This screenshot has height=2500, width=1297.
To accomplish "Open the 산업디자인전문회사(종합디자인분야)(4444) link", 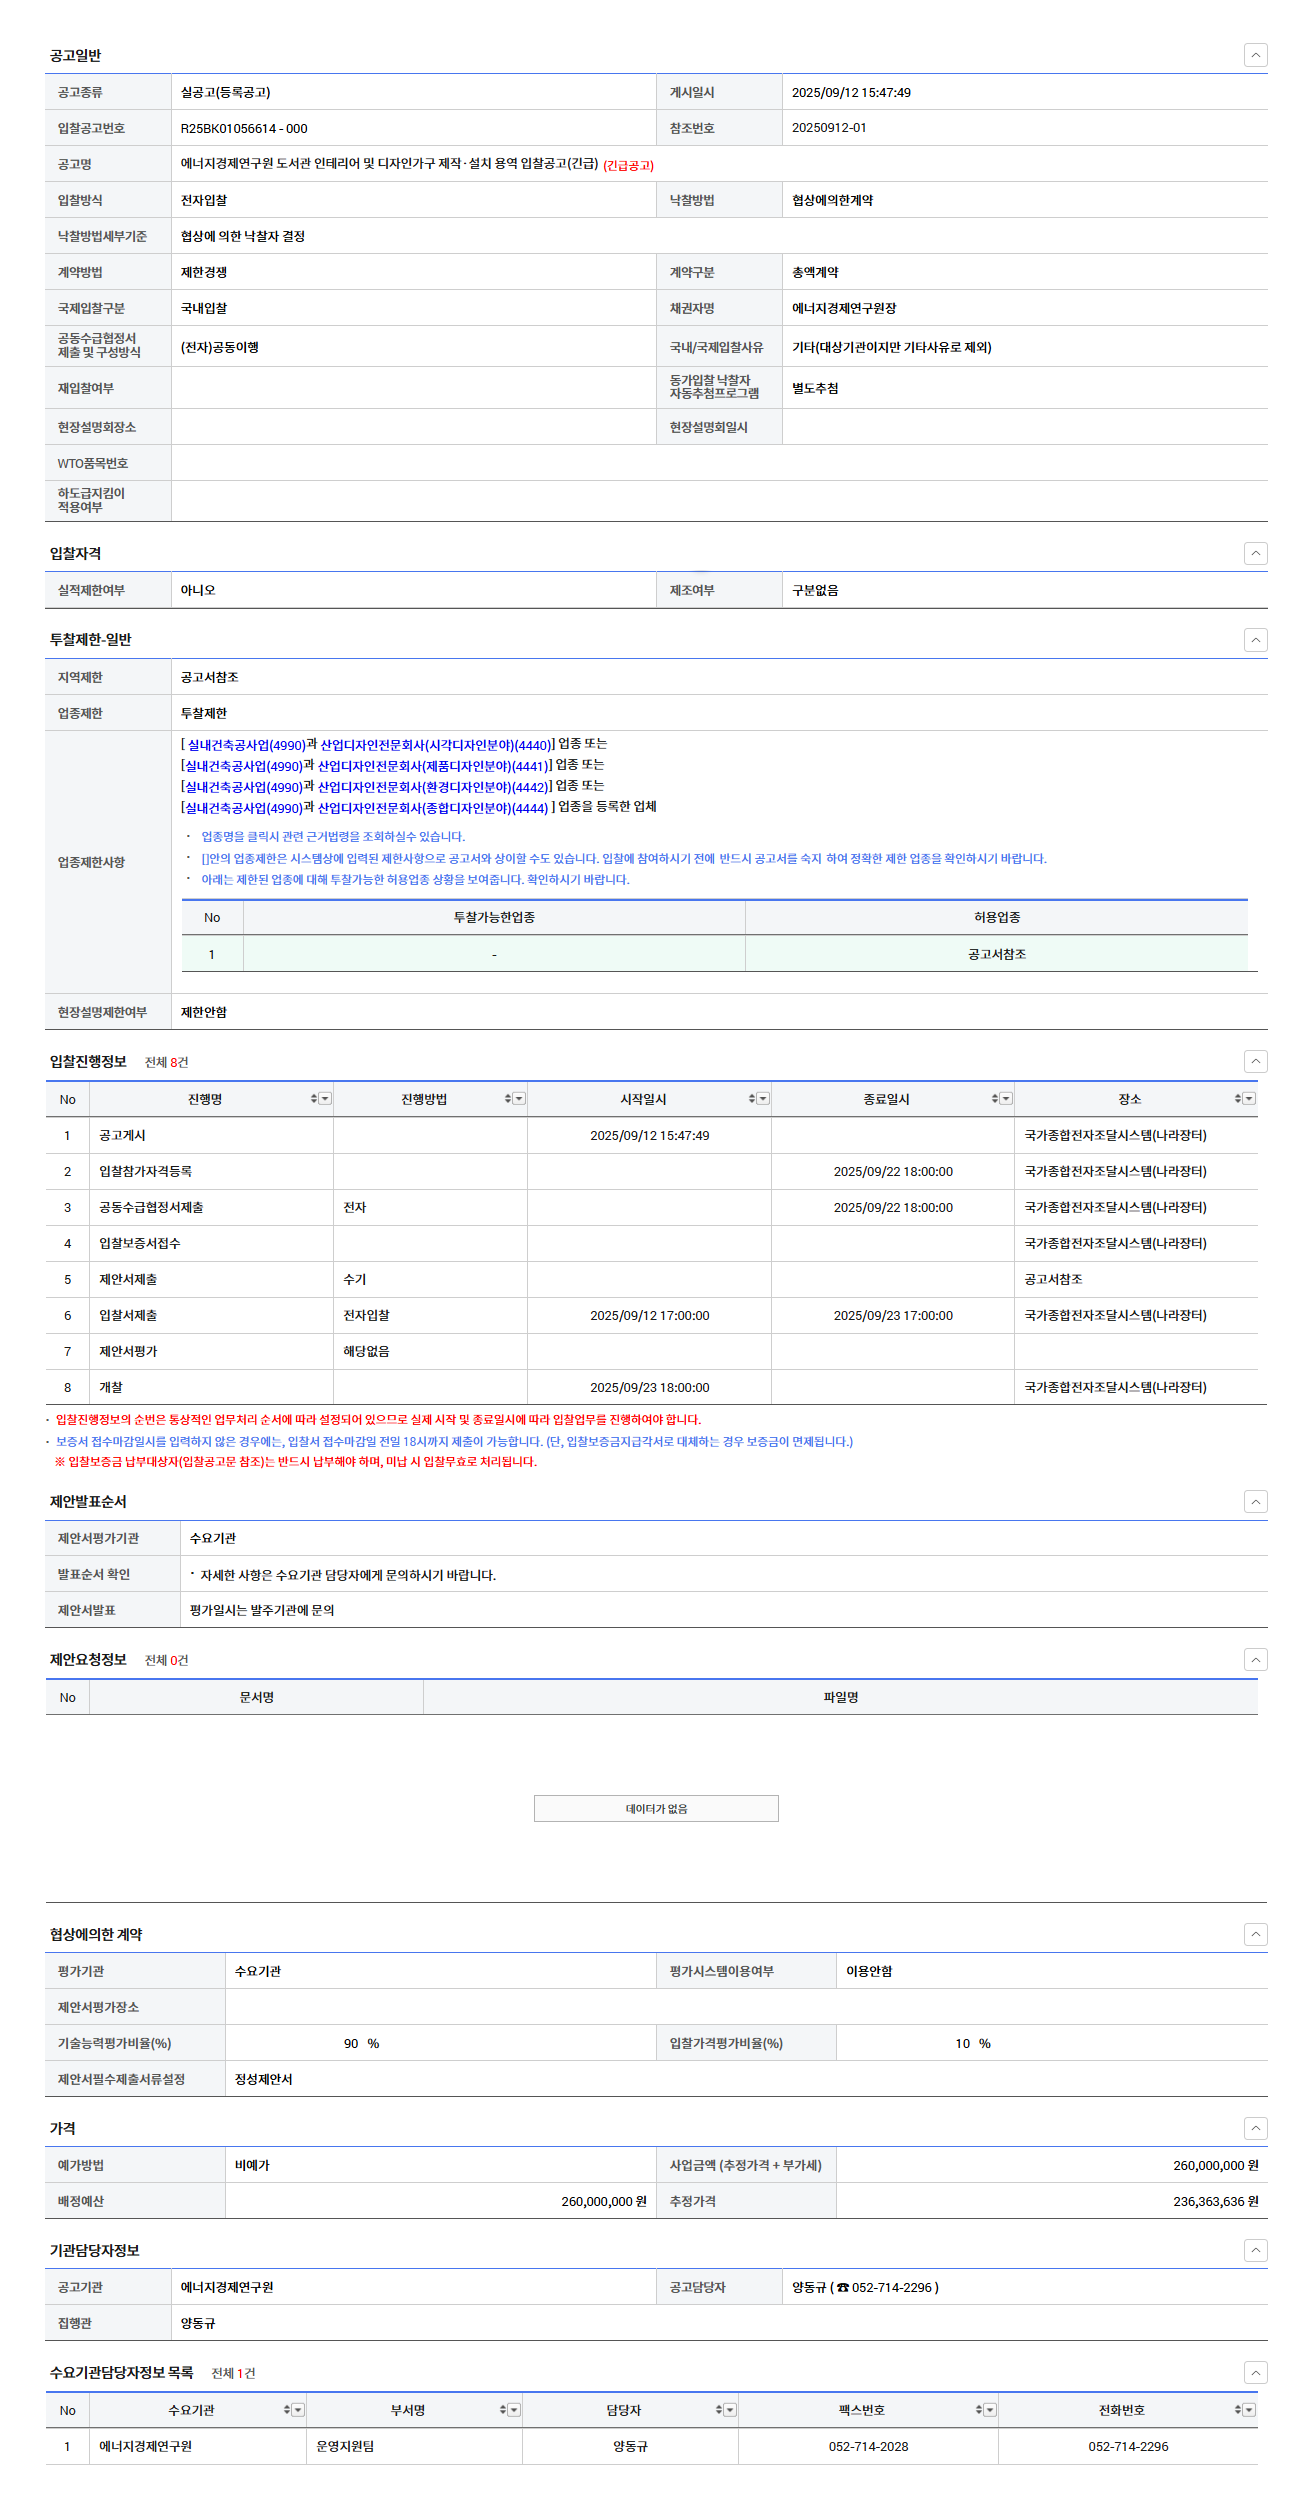I will [x=433, y=808].
